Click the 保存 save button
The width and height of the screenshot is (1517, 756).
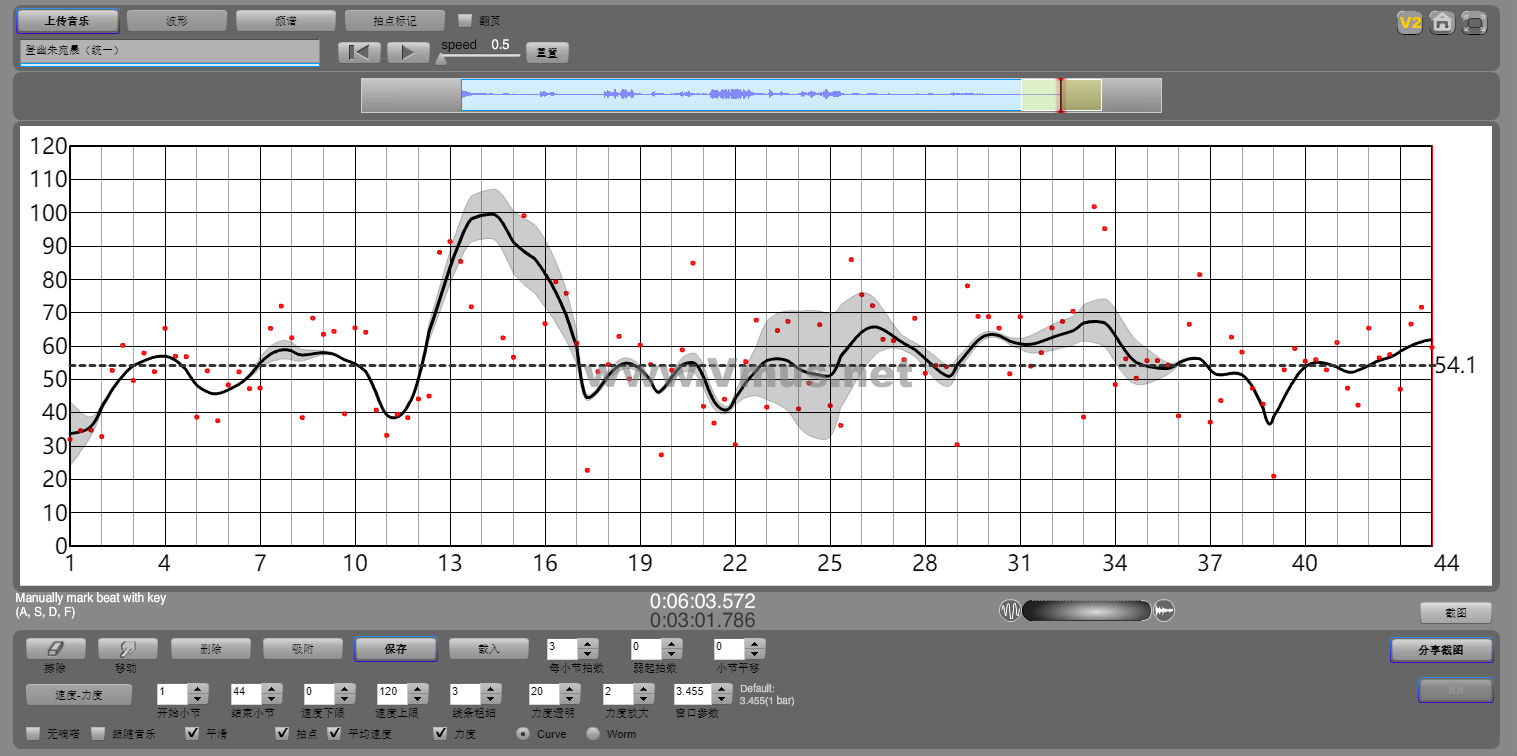tap(396, 649)
